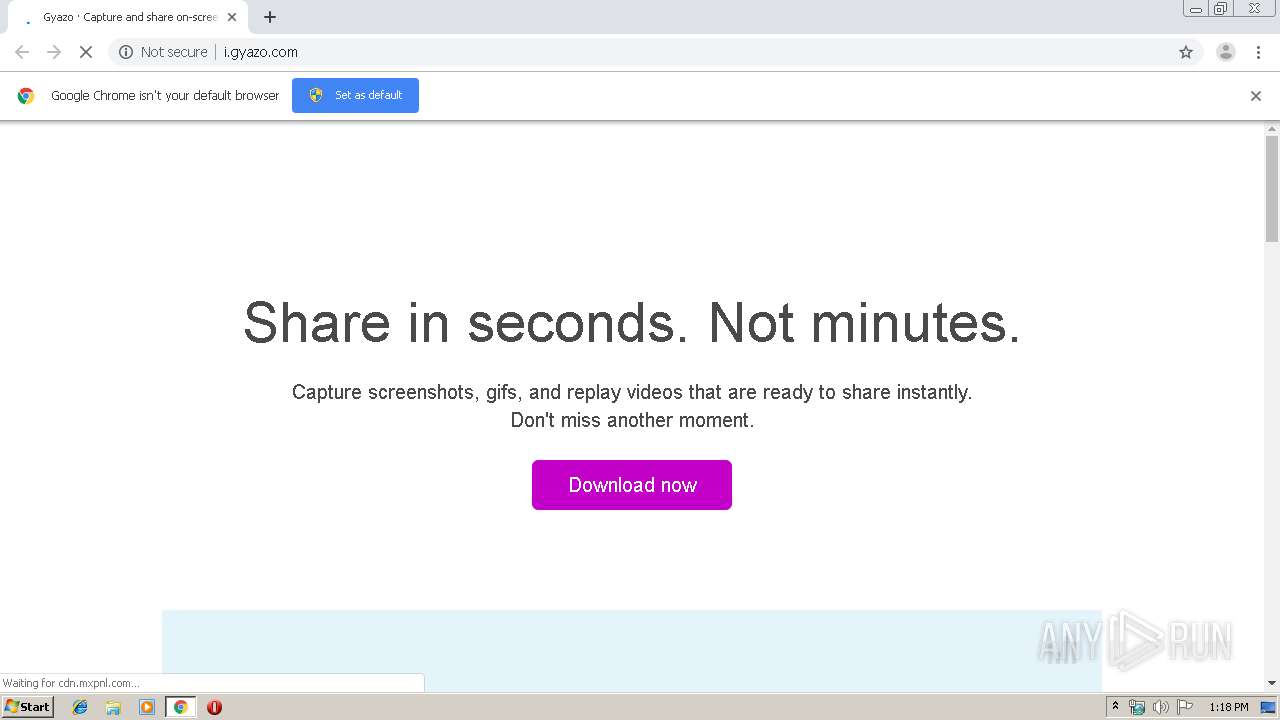Open the network tray icon
Image resolution: width=1280 pixels, height=720 pixels.
pyautogui.click(x=1137, y=707)
